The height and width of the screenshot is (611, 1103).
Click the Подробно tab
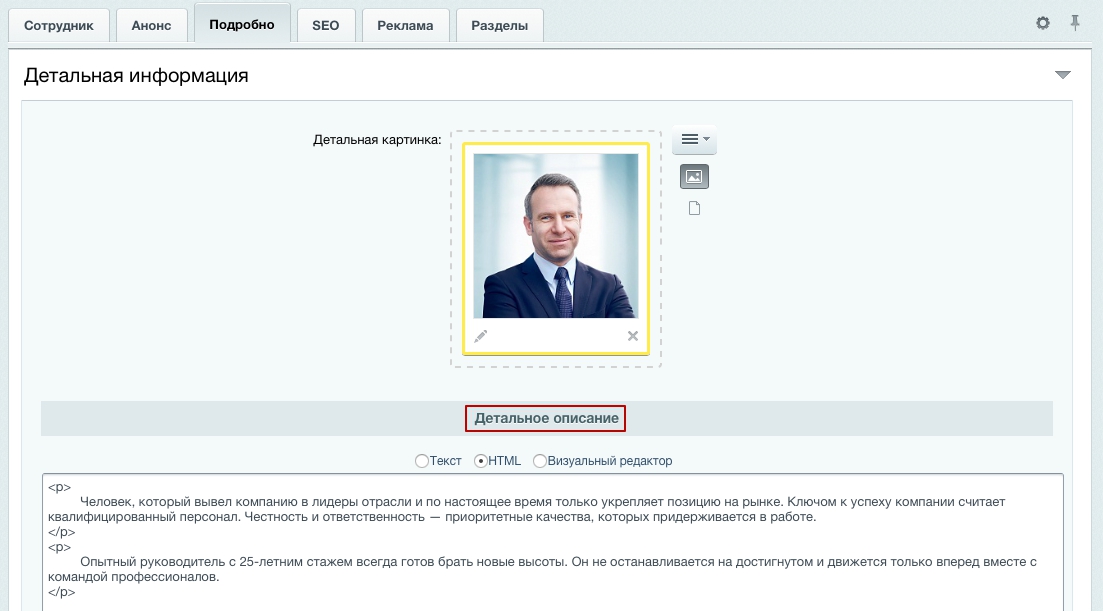coord(242,25)
